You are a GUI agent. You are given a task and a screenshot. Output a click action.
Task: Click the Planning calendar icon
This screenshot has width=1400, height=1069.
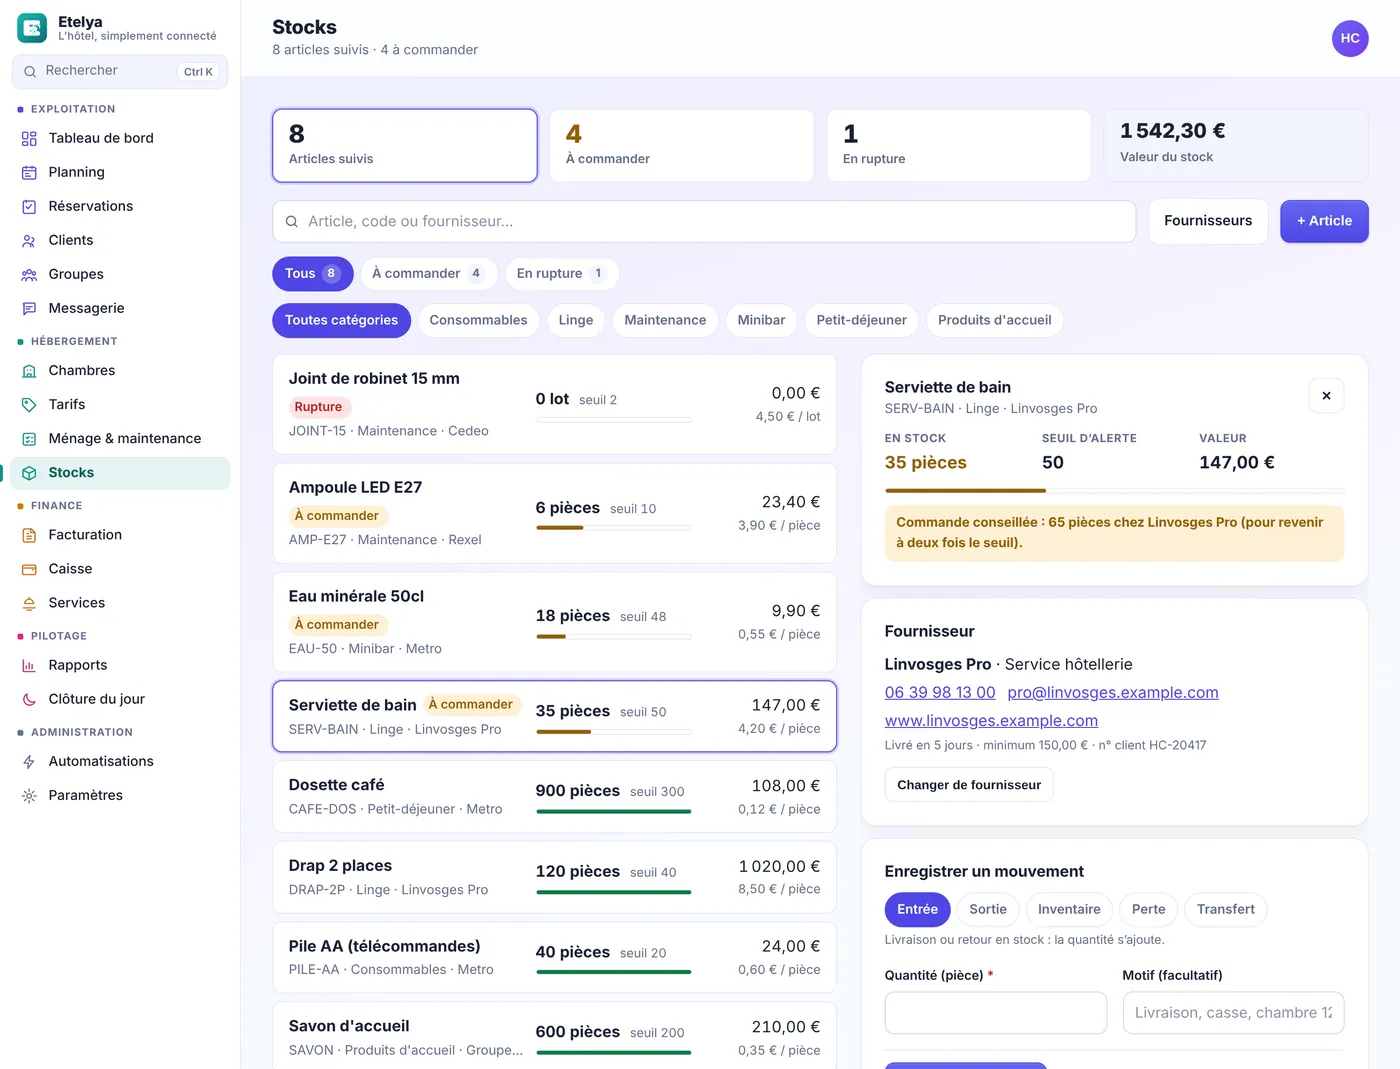click(x=29, y=173)
